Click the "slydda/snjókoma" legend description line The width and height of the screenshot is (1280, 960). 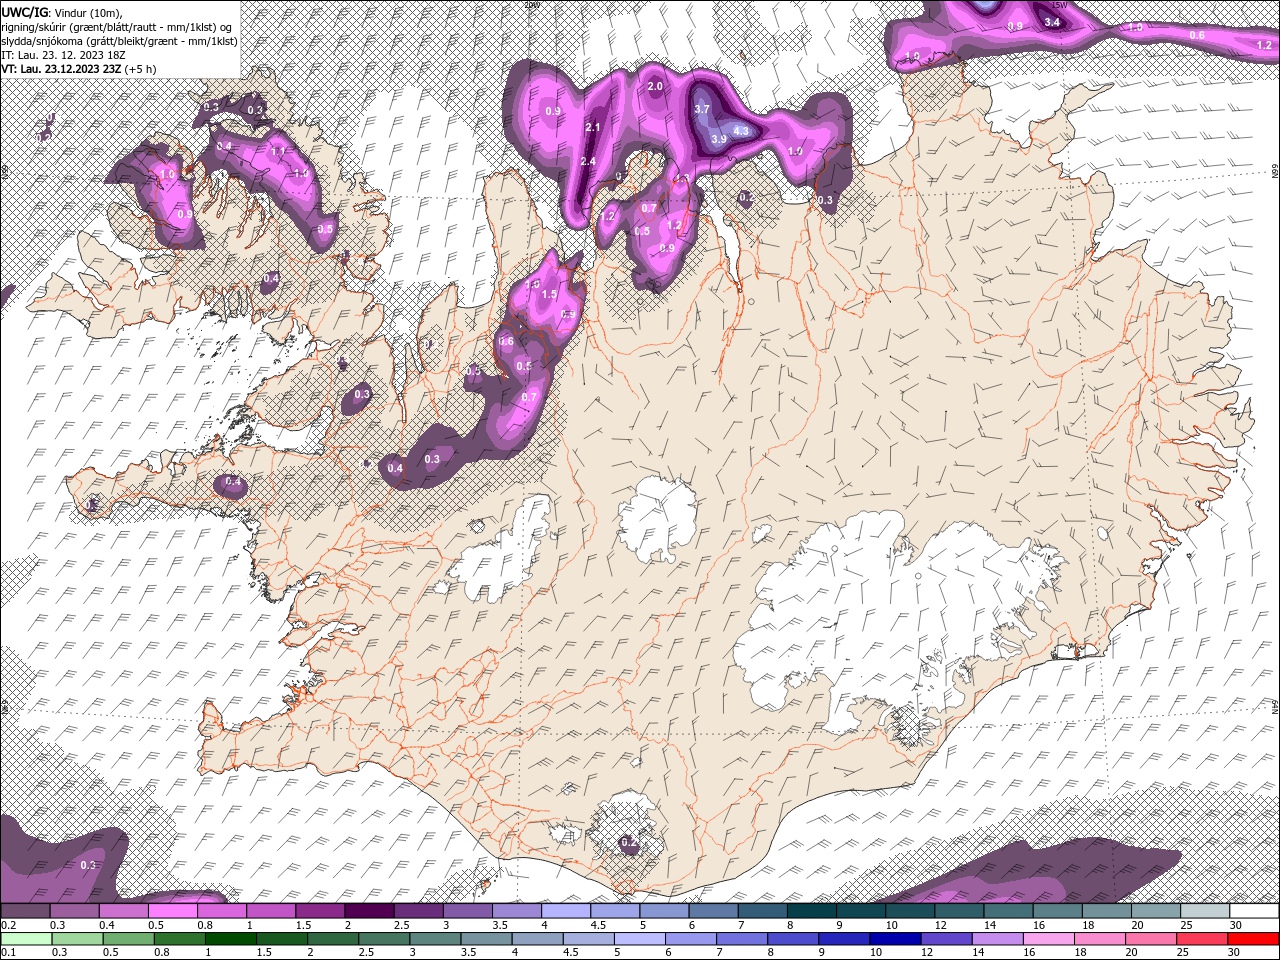(x=119, y=41)
